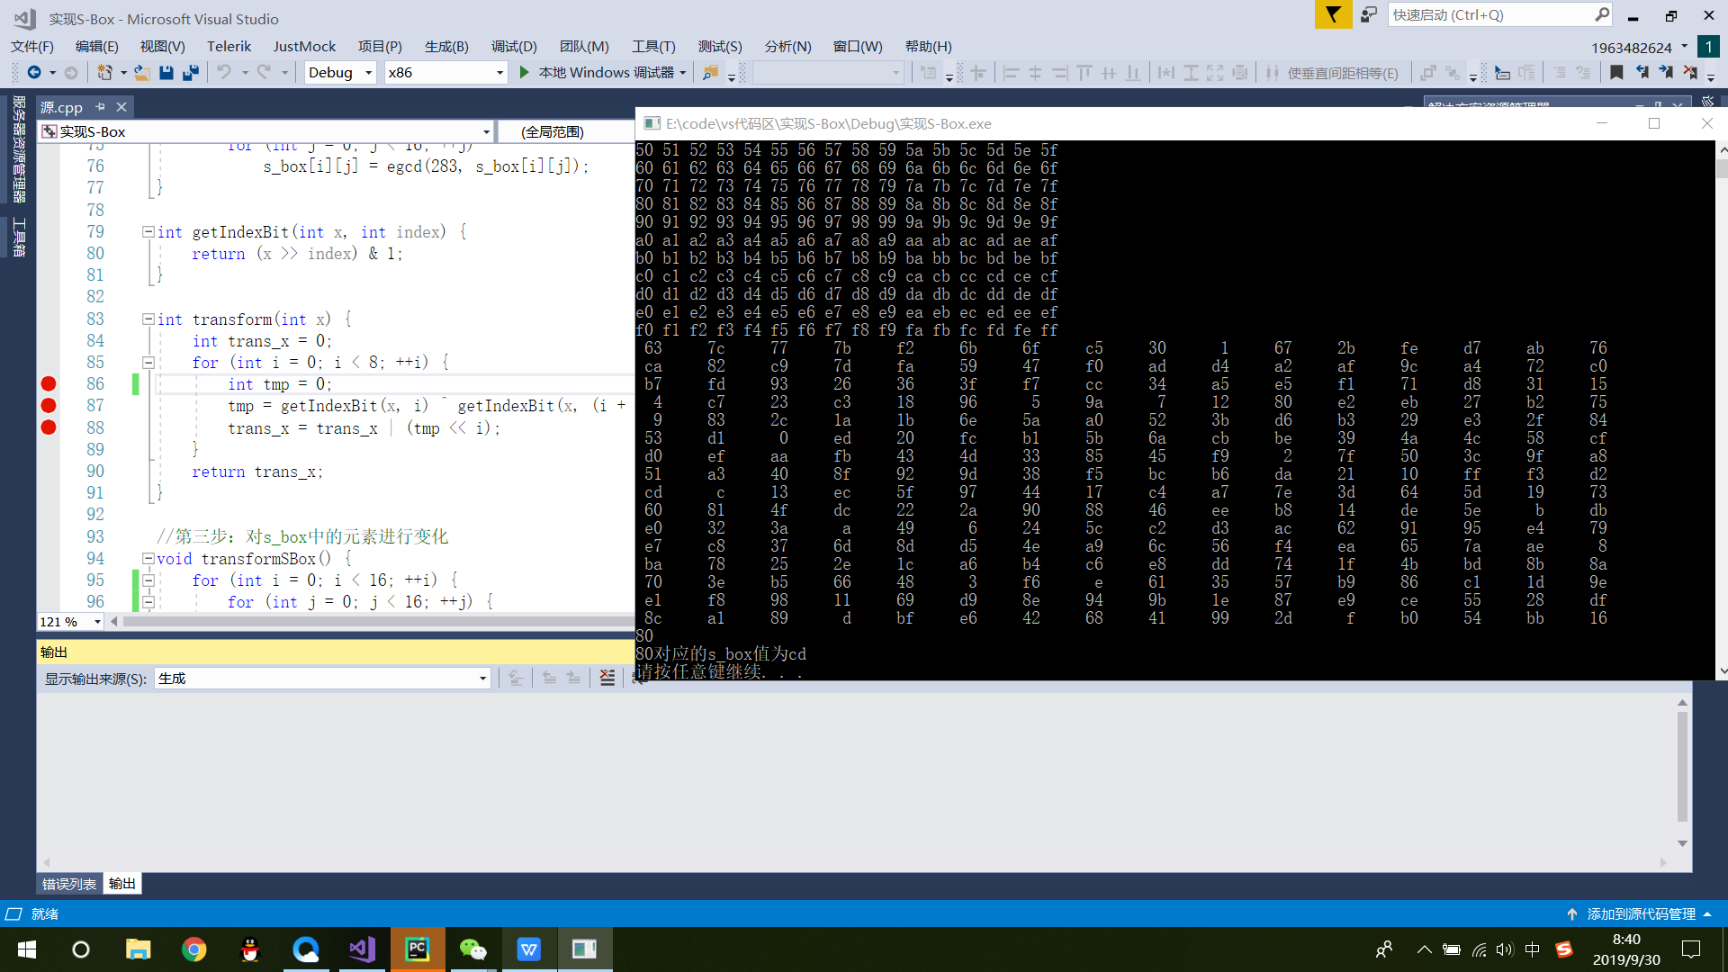Image resolution: width=1728 pixels, height=972 pixels.
Task: Open File Explorer from the taskbar
Action: [x=138, y=950]
